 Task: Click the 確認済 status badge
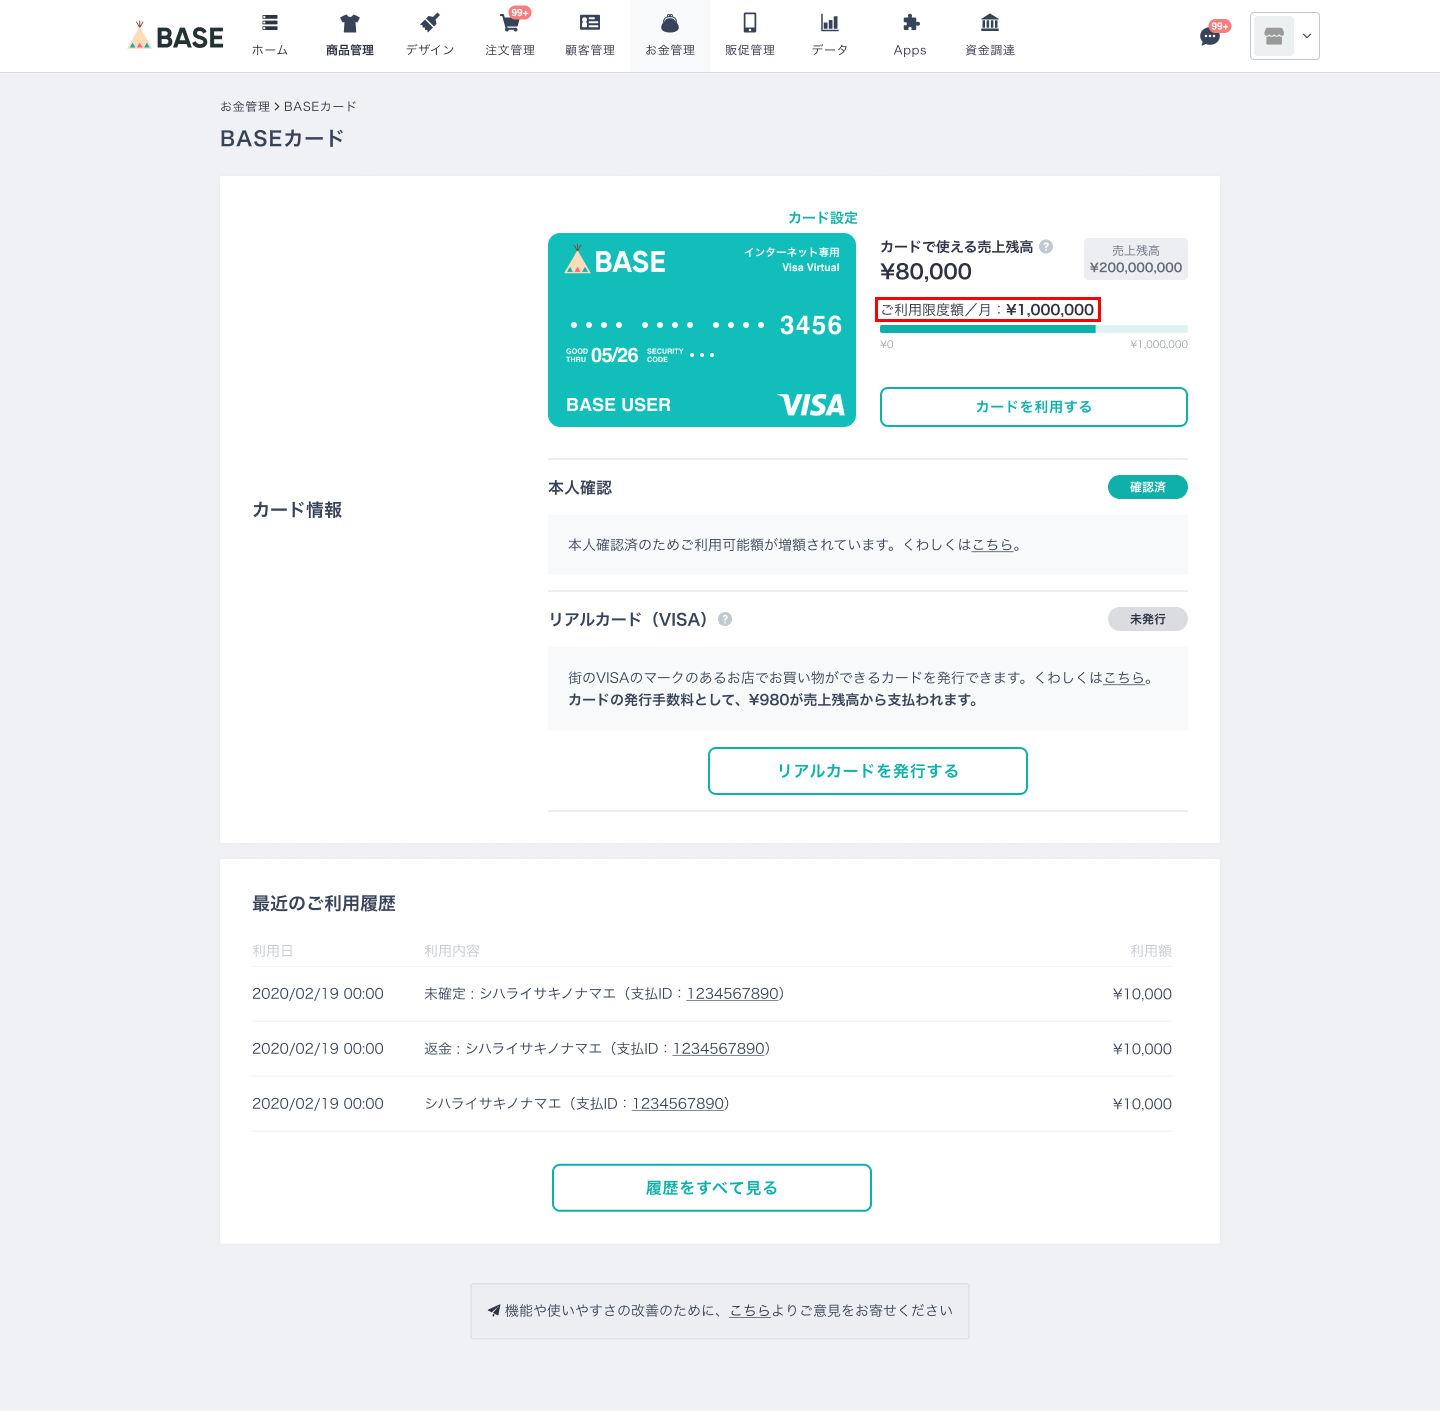pos(1148,487)
